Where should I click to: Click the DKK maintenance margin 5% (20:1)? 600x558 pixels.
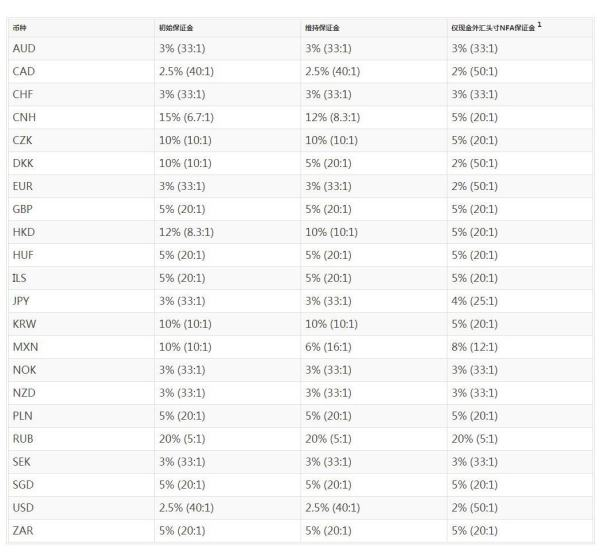329,163
